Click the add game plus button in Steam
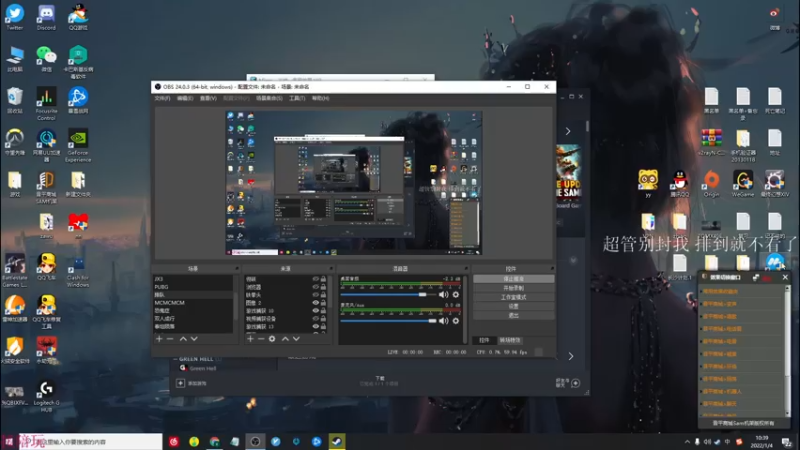Image resolution: width=800 pixels, height=450 pixels. [180, 383]
